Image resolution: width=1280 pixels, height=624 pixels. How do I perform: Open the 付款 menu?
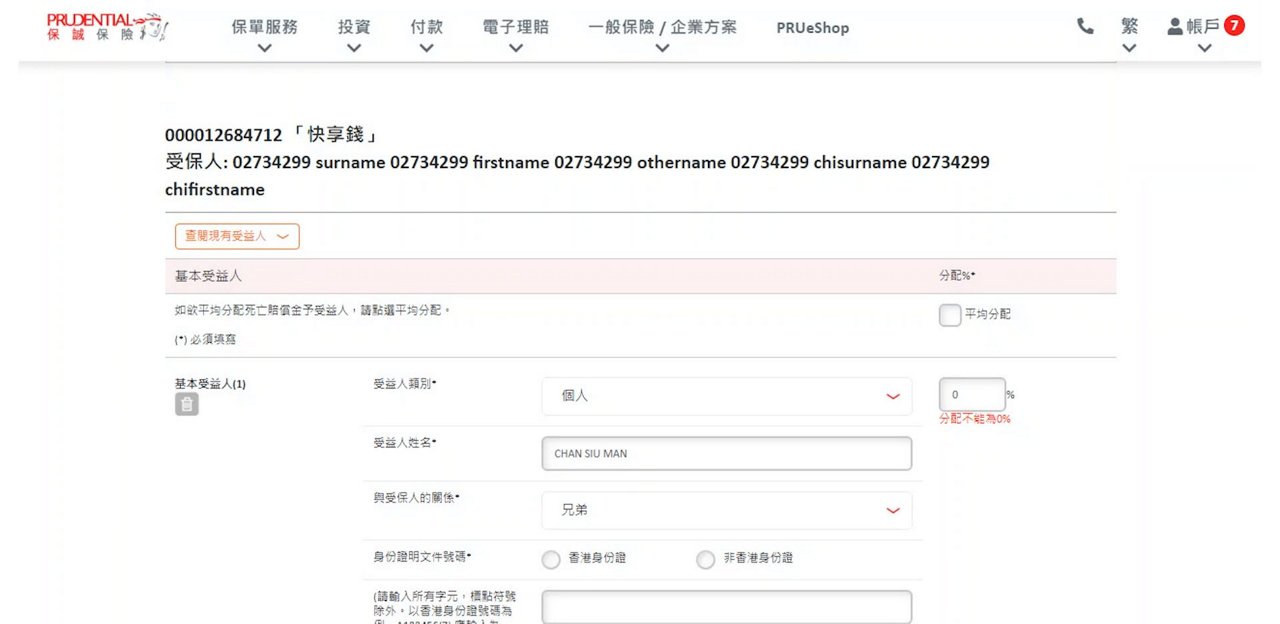[426, 27]
